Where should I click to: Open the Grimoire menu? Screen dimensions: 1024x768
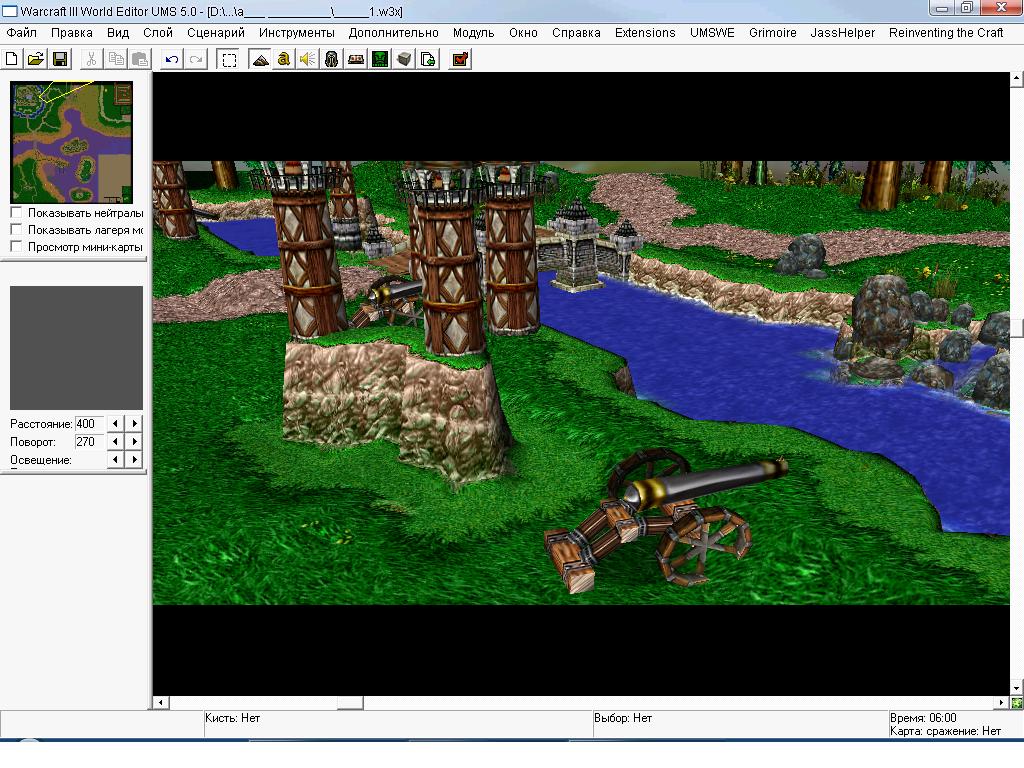[x=773, y=33]
